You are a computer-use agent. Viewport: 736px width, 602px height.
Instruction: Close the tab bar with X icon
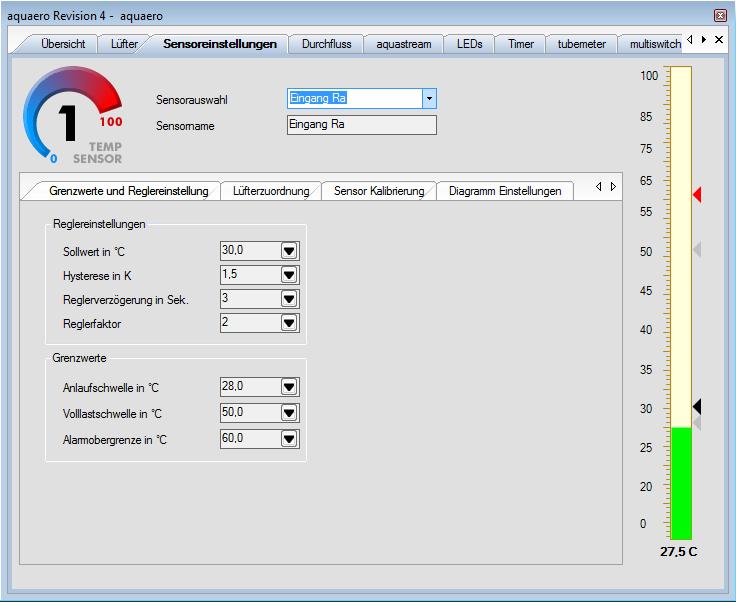(719, 40)
